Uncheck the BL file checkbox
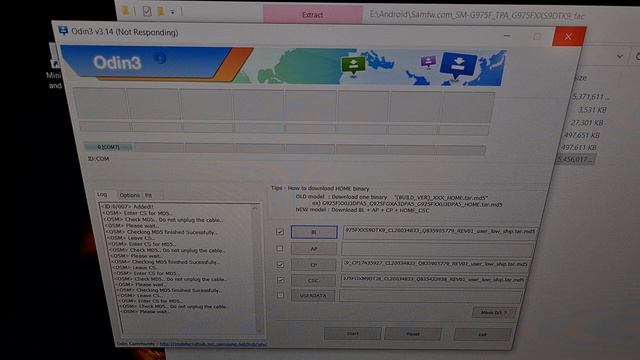The height and width of the screenshot is (360, 640). (280, 232)
